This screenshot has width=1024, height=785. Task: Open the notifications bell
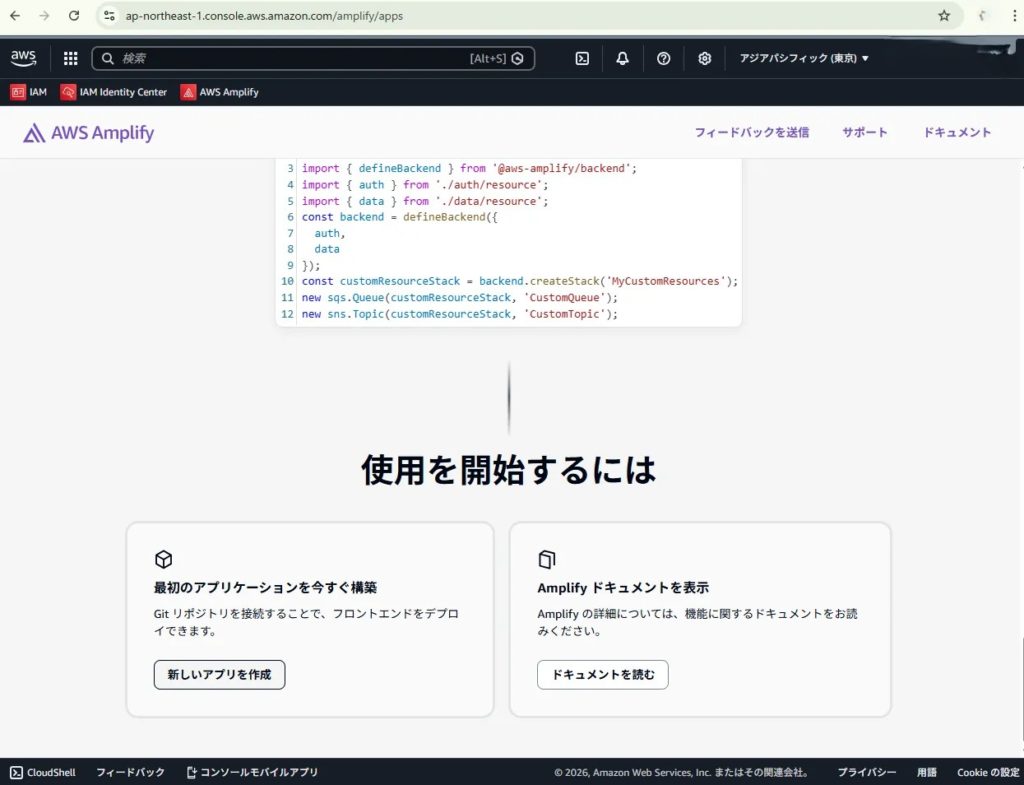coord(622,59)
